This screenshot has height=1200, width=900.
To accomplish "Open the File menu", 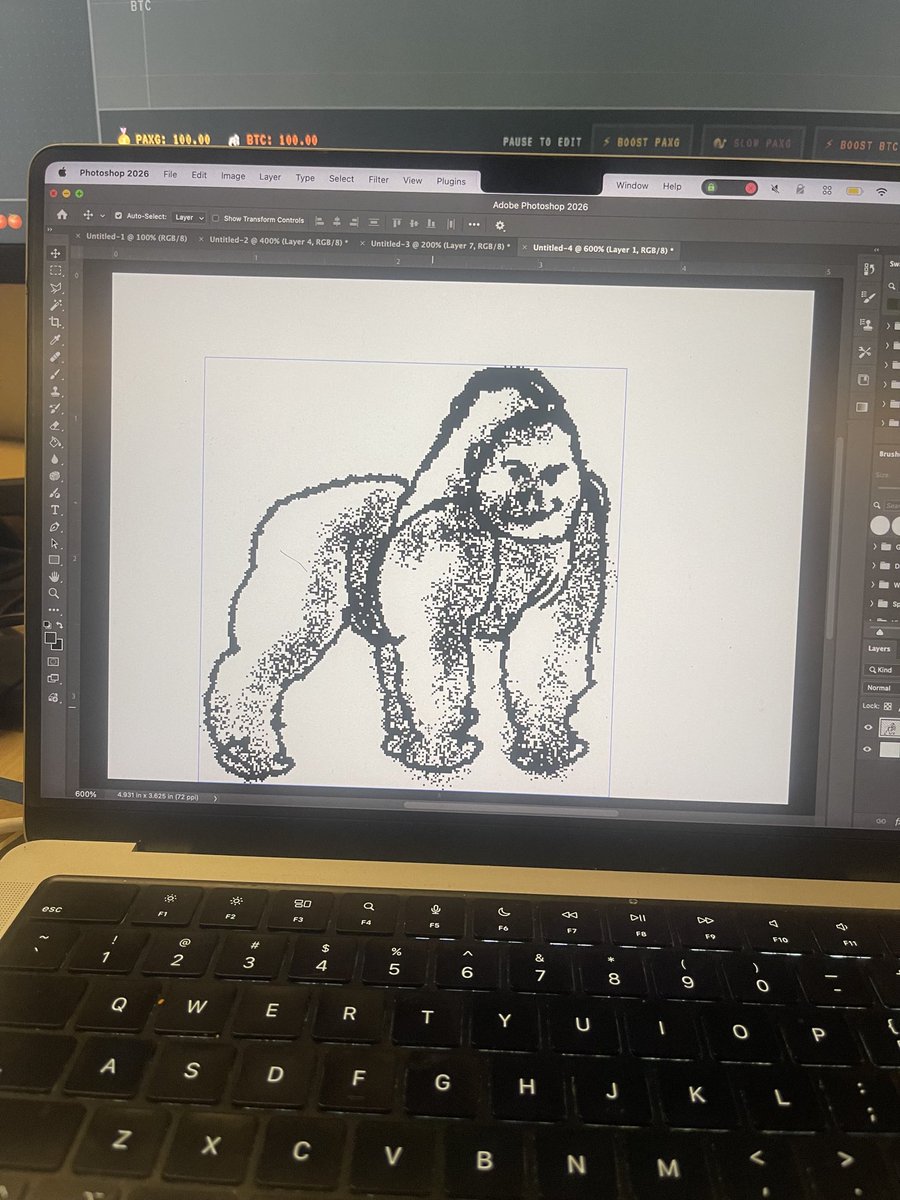I will pos(171,174).
